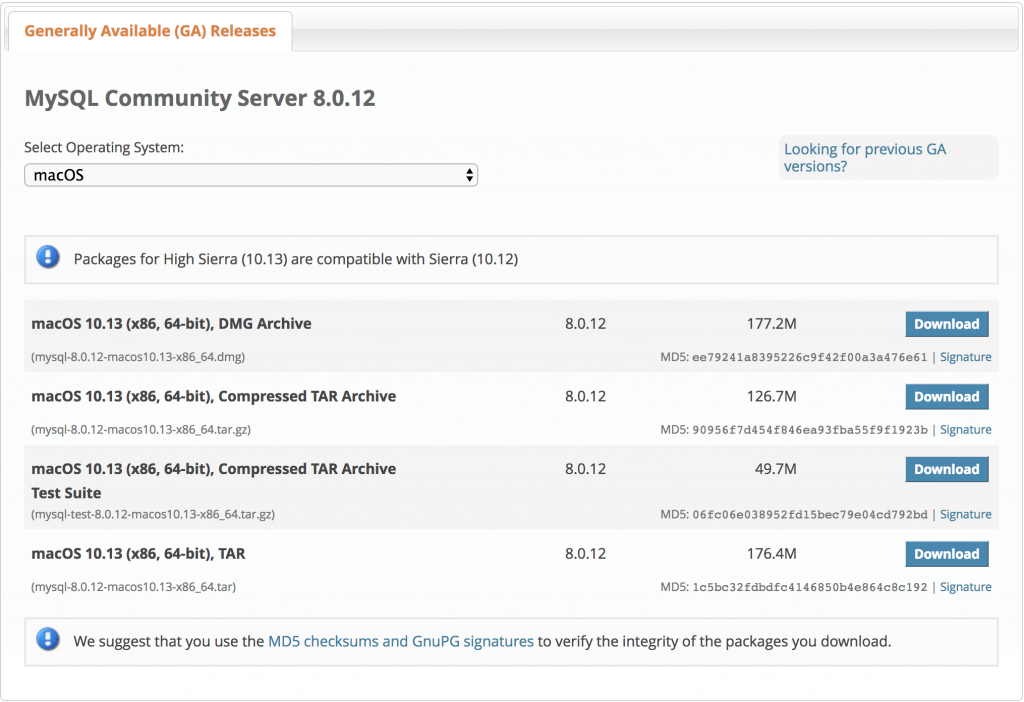
Task: Click the DMG Archive package title
Action: click(x=171, y=324)
